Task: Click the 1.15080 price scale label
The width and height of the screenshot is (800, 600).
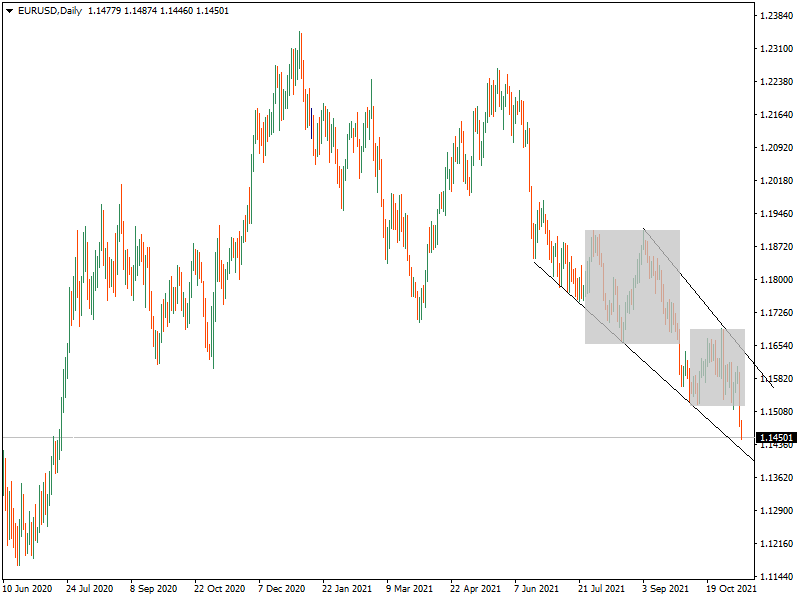Action: tap(777, 411)
